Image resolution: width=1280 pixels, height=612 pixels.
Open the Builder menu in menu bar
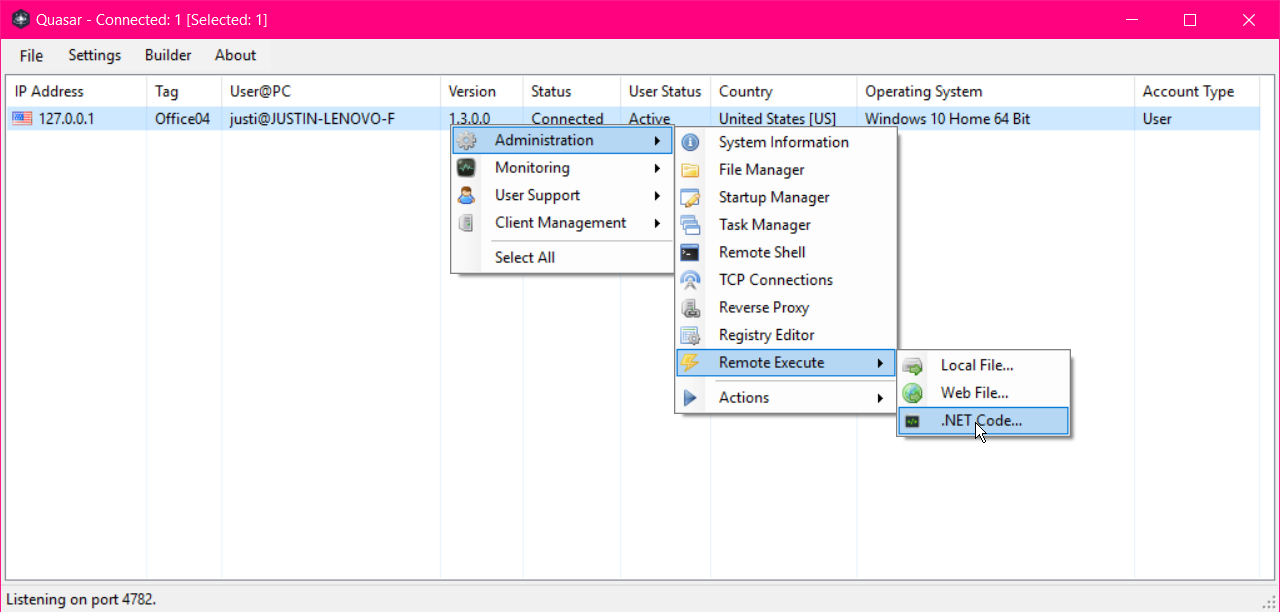(x=168, y=55)
